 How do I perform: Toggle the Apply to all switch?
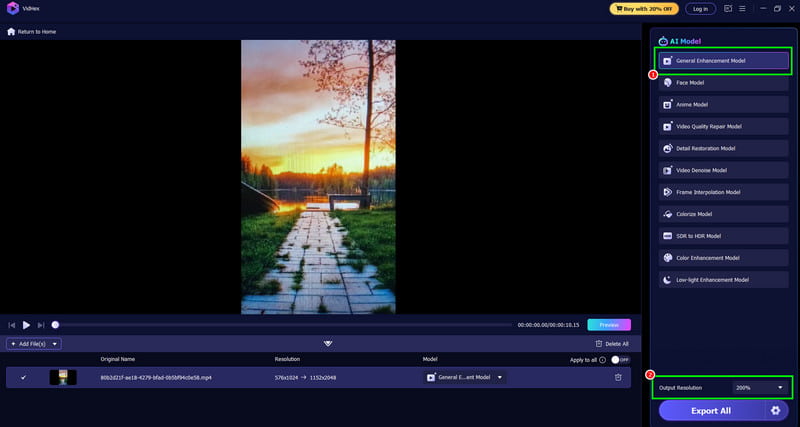621,359
